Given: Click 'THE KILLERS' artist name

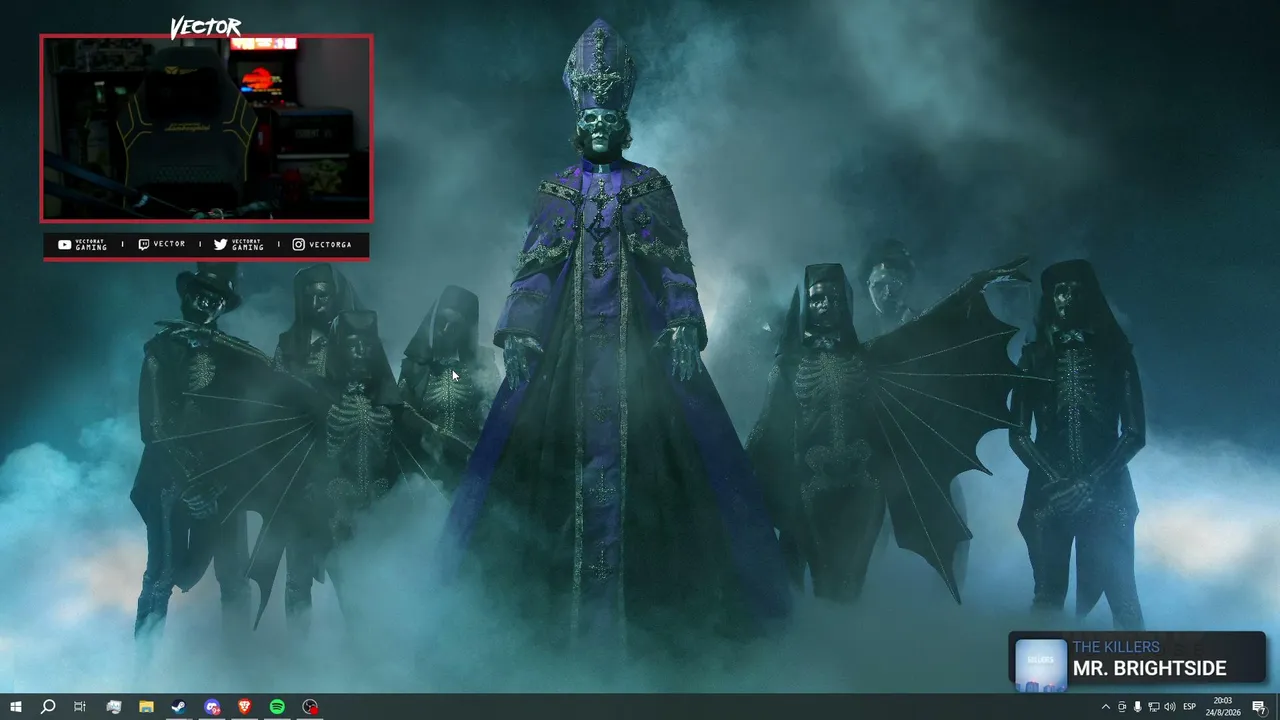Looking at the screenshot, I should [x=1116, y=647].
